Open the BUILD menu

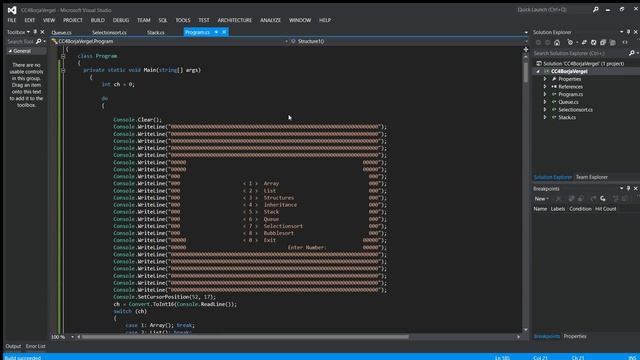98,20
